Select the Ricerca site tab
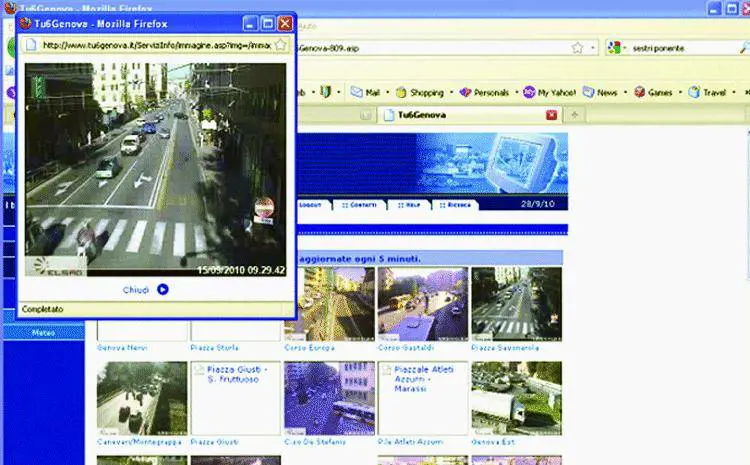 pos(456,204)
